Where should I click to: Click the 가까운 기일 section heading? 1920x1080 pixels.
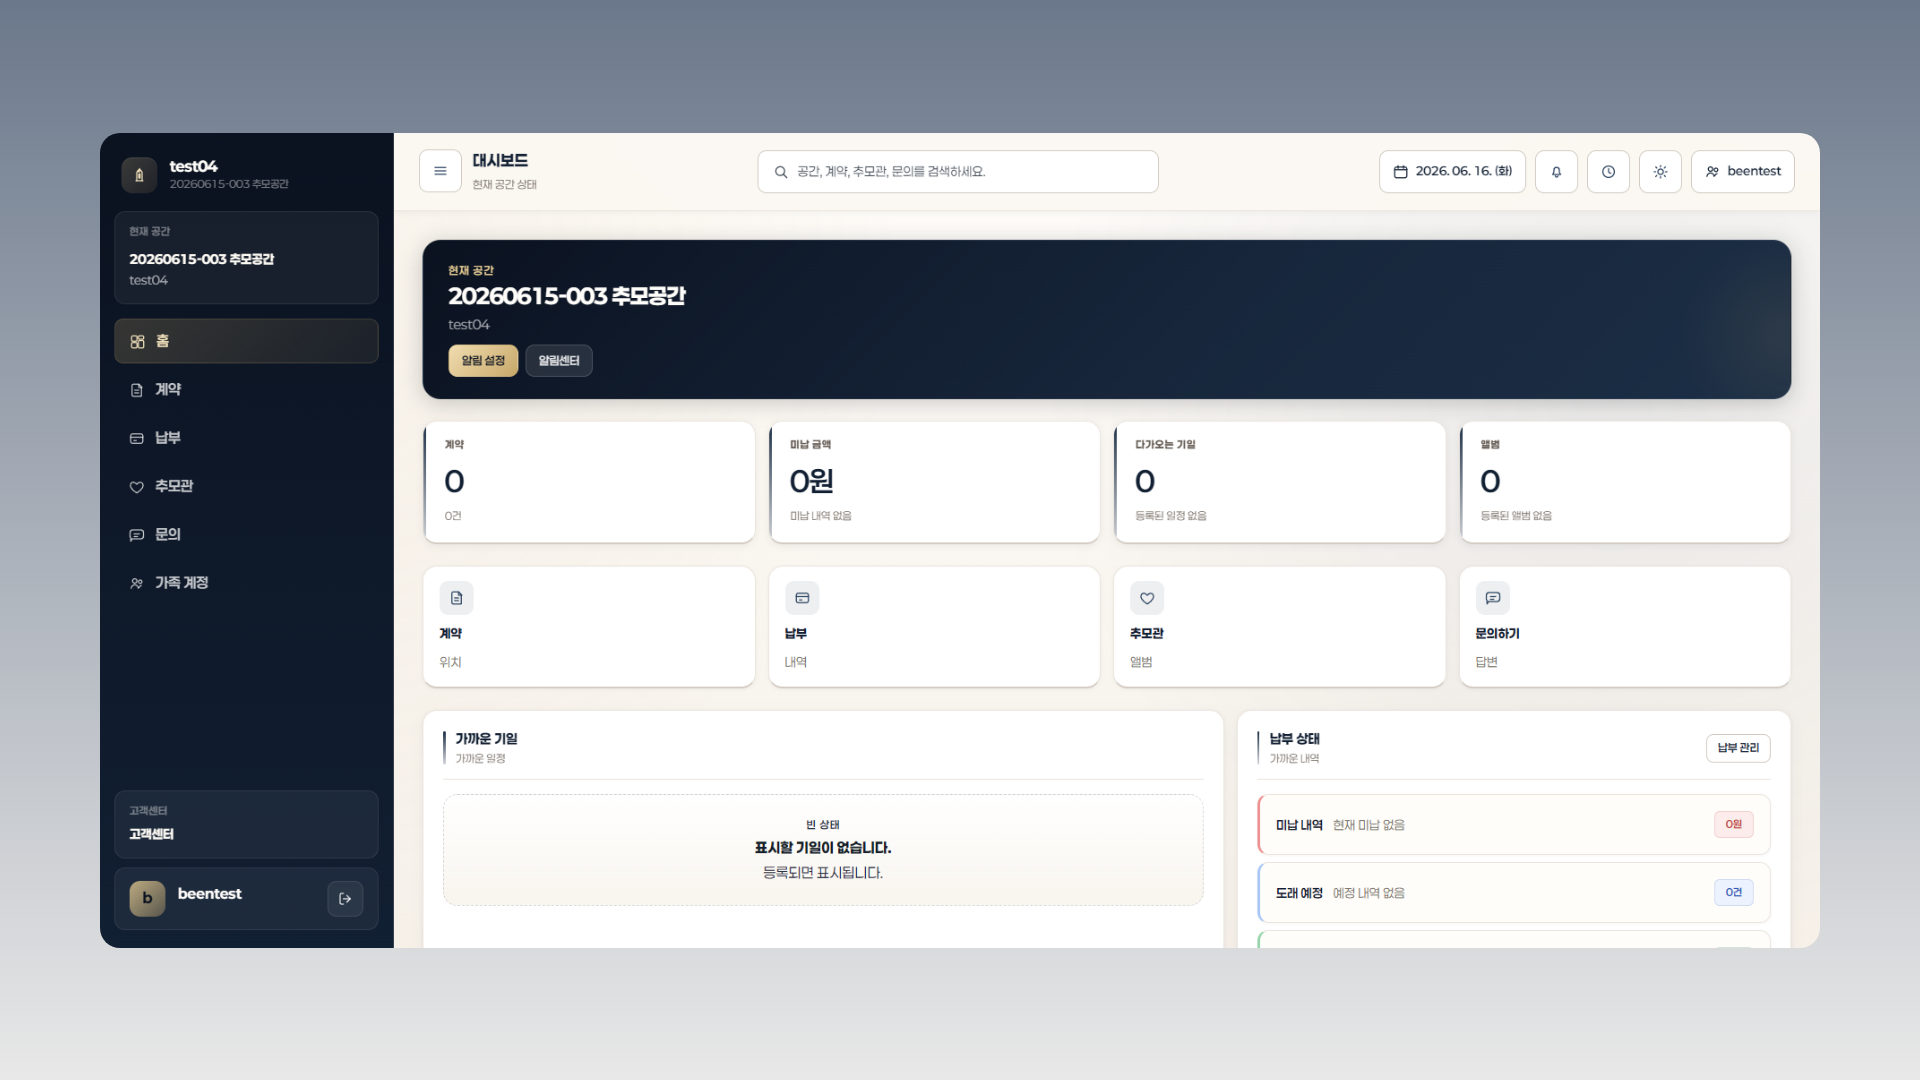(x=486, y=738)
